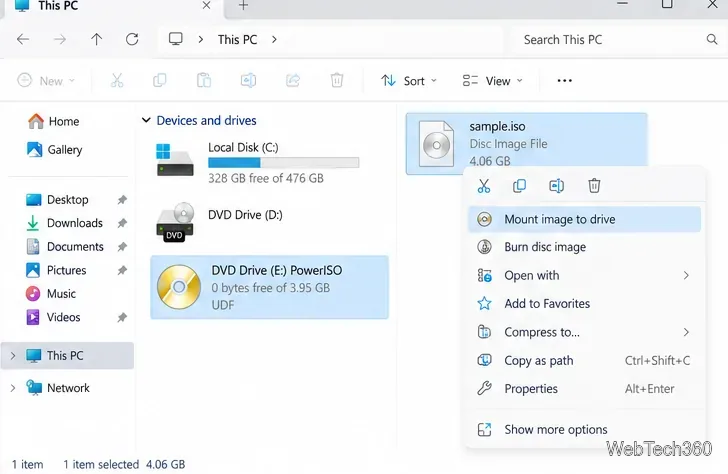Open the View dropdown menu
728x474 pixels.
coord(493,81)
